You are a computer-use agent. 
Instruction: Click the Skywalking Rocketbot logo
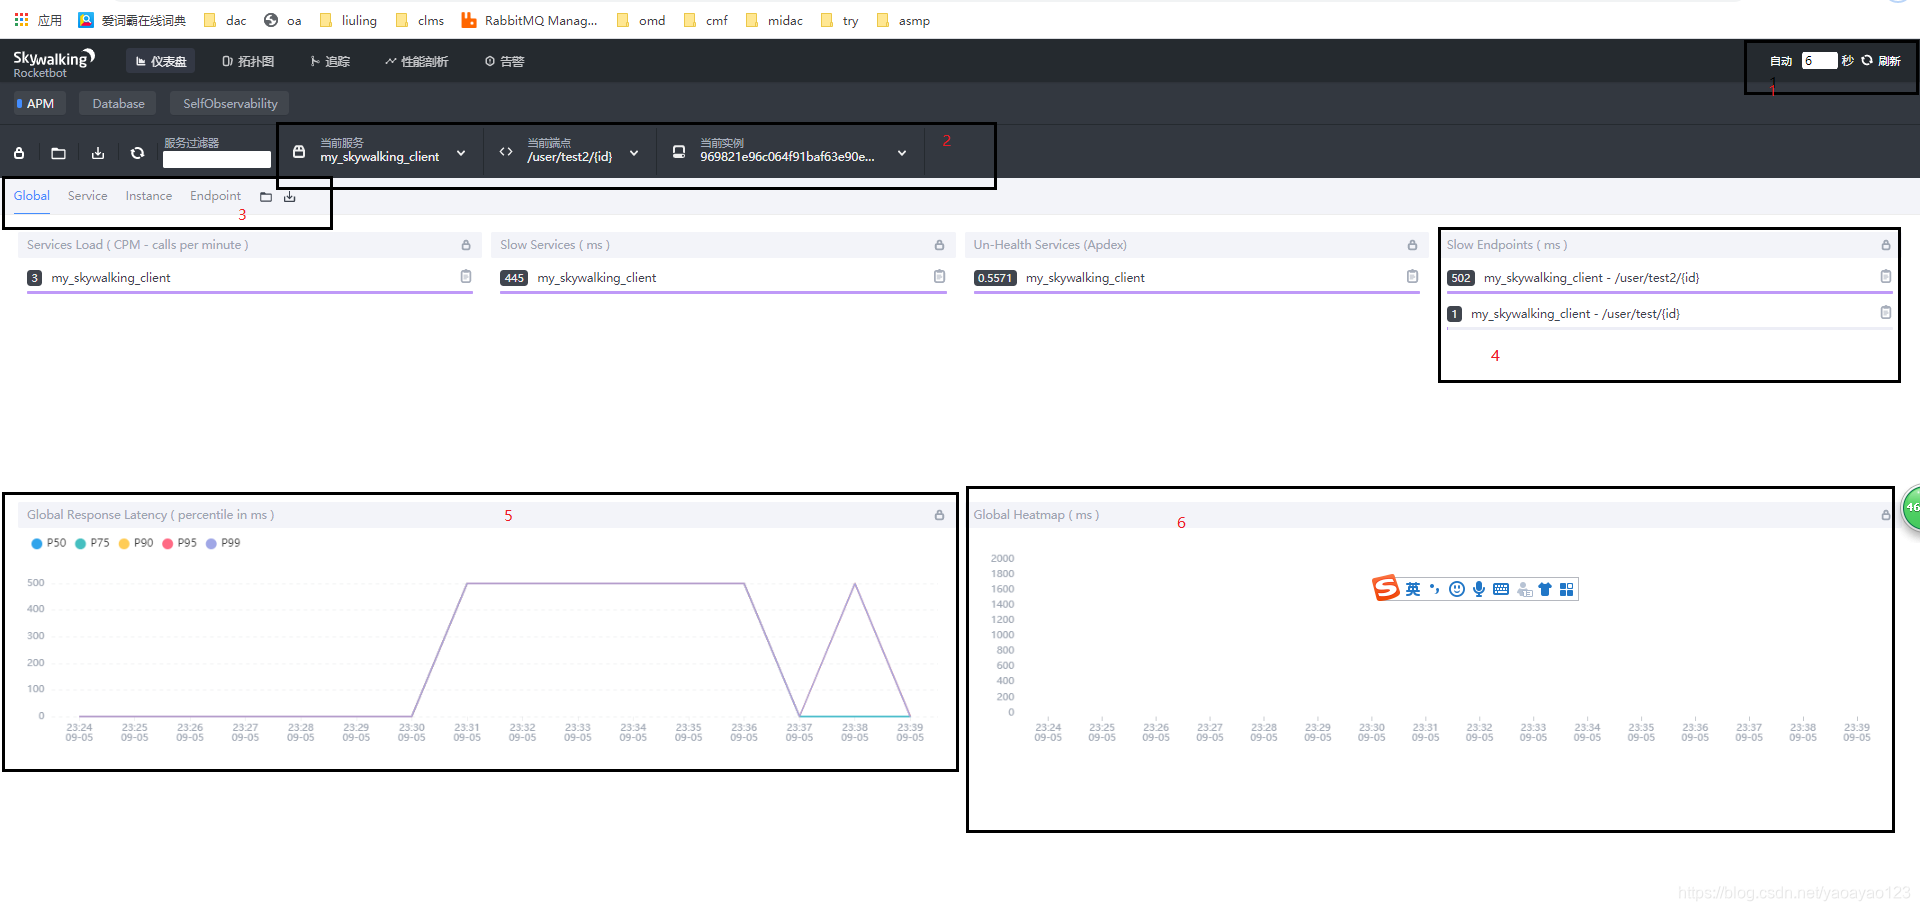point(54,63)
